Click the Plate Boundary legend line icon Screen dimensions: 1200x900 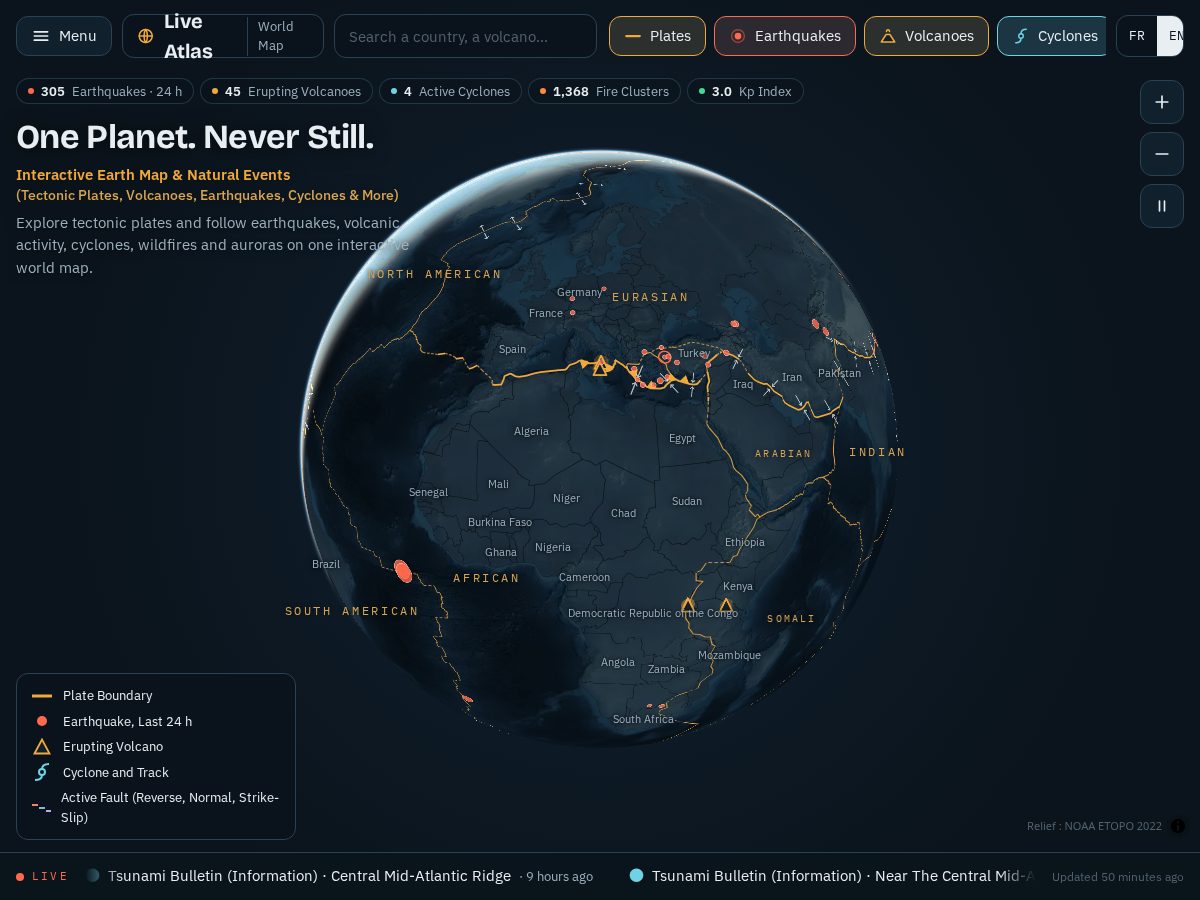pos(42,696)
